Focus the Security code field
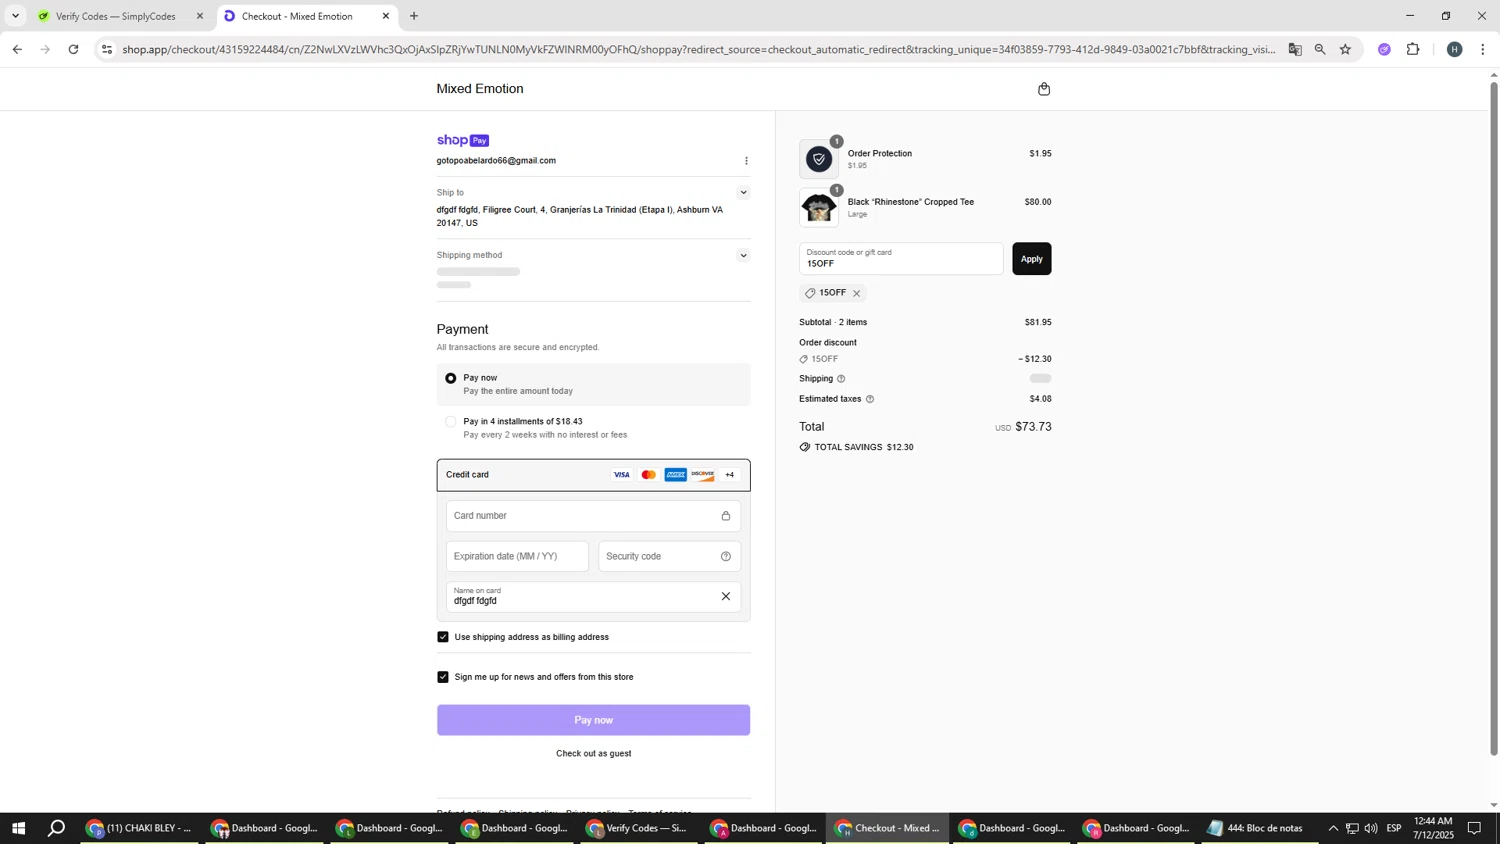 [x=669, y=557]
